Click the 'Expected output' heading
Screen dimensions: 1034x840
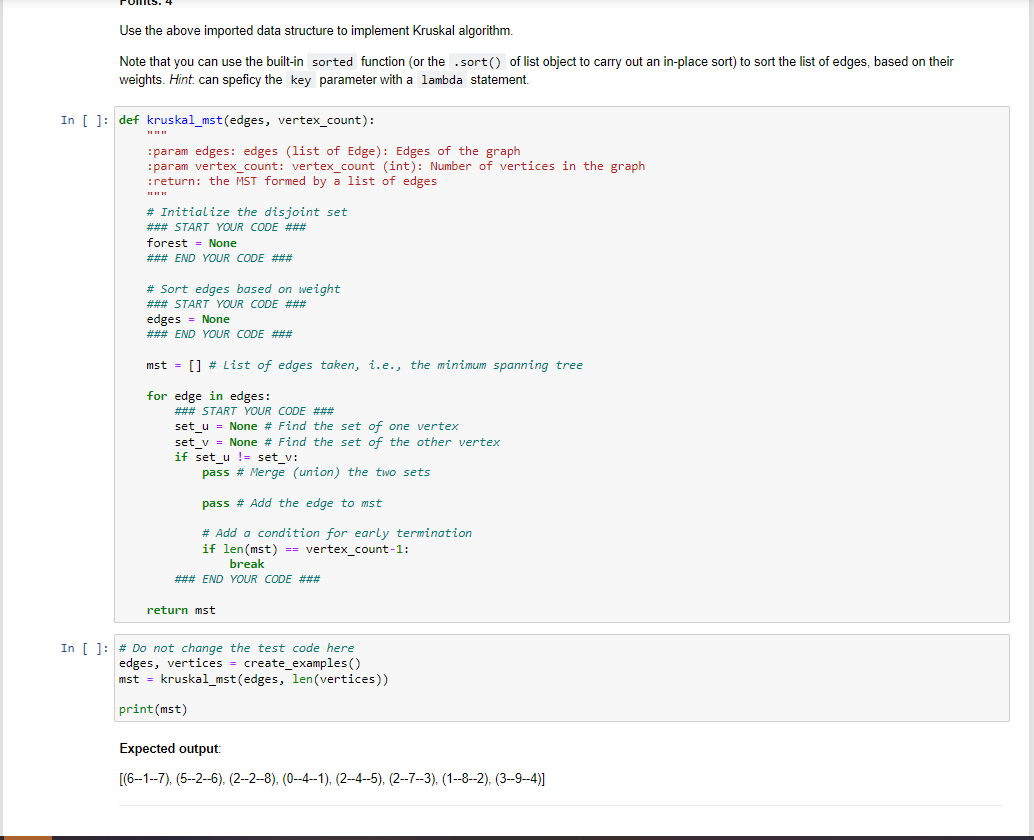click(x=170, y=748)
